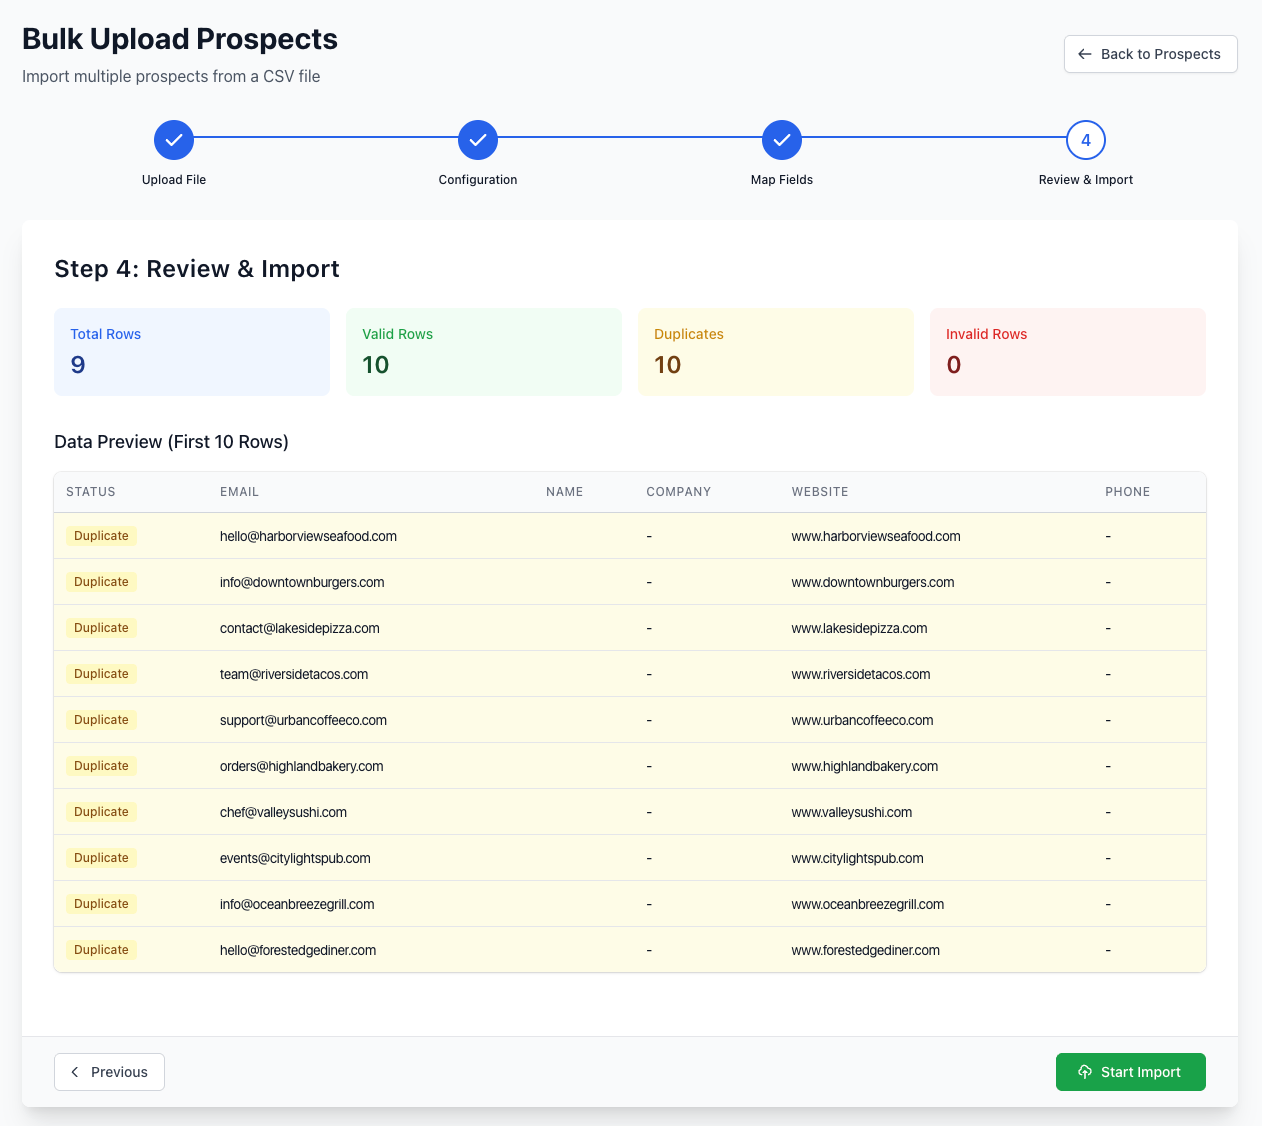Click the WEBSITE column header
This screenshot has width=1262, height=1126.
pos(820,492)
